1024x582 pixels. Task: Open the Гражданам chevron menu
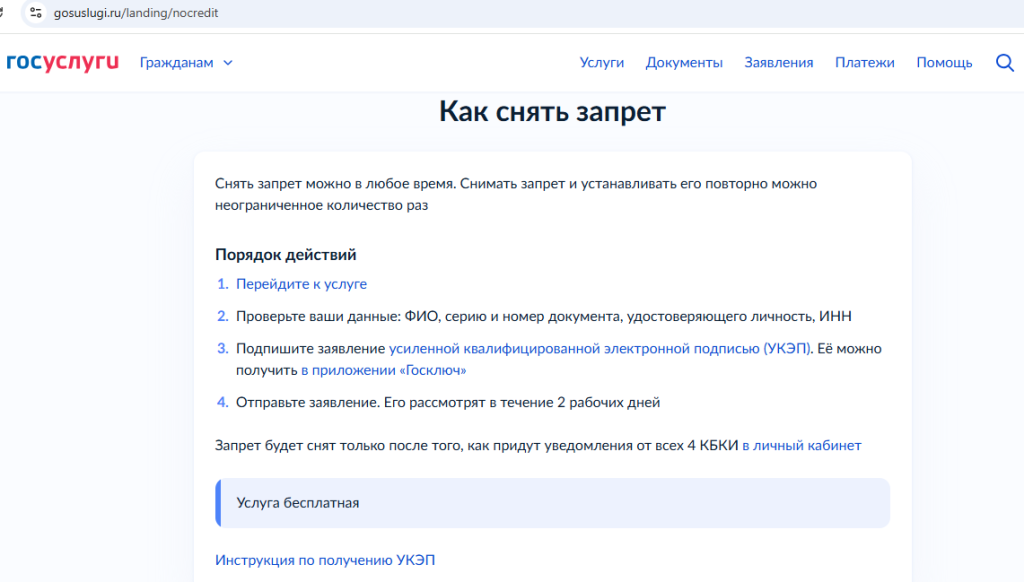point(227,62)
